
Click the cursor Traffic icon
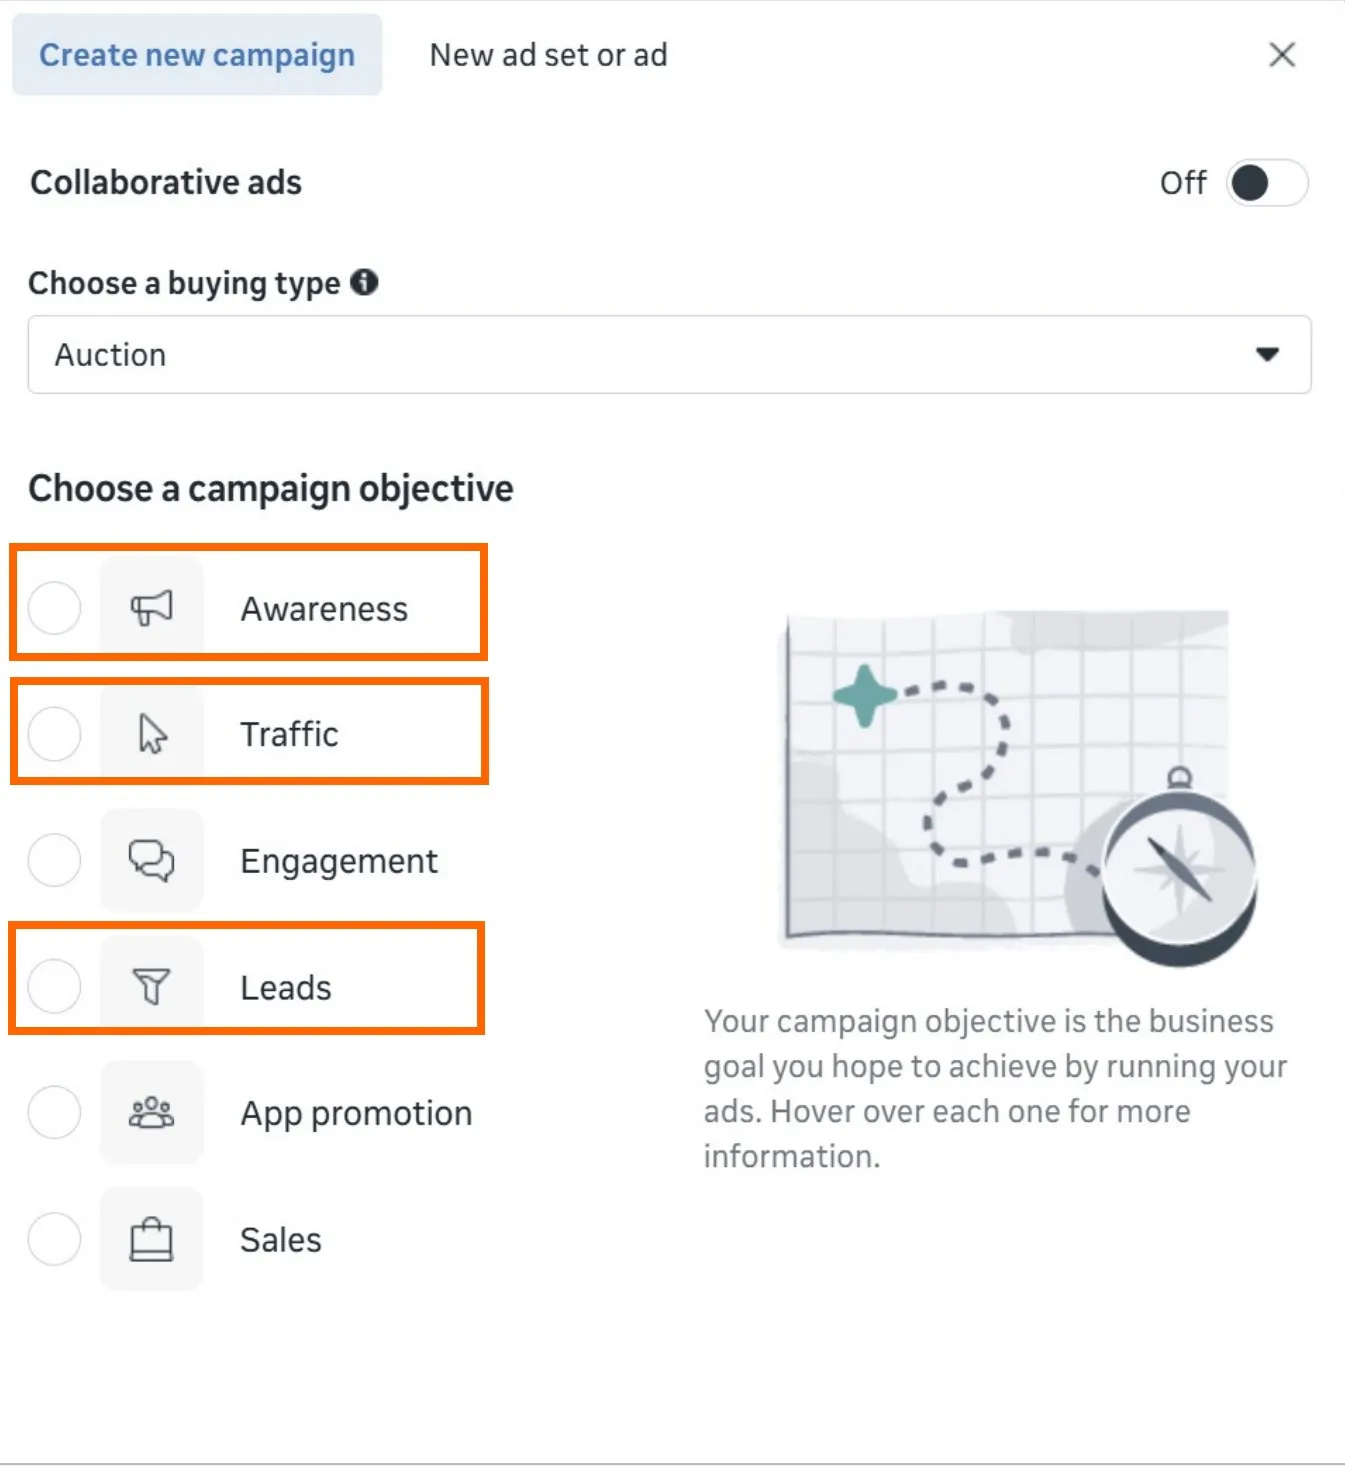(x=152, y=734)
